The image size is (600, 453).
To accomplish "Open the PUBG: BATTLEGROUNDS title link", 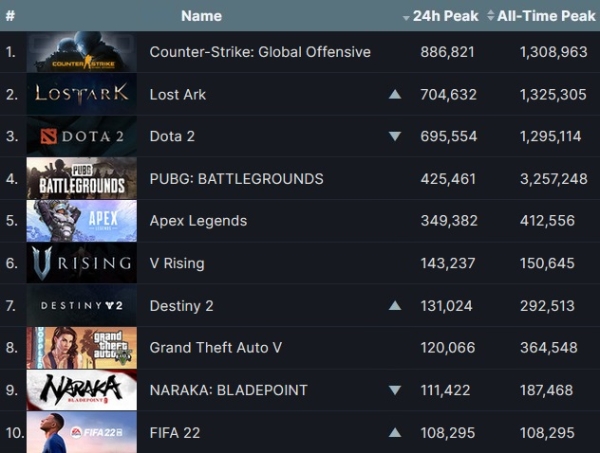I will point(236,179).
